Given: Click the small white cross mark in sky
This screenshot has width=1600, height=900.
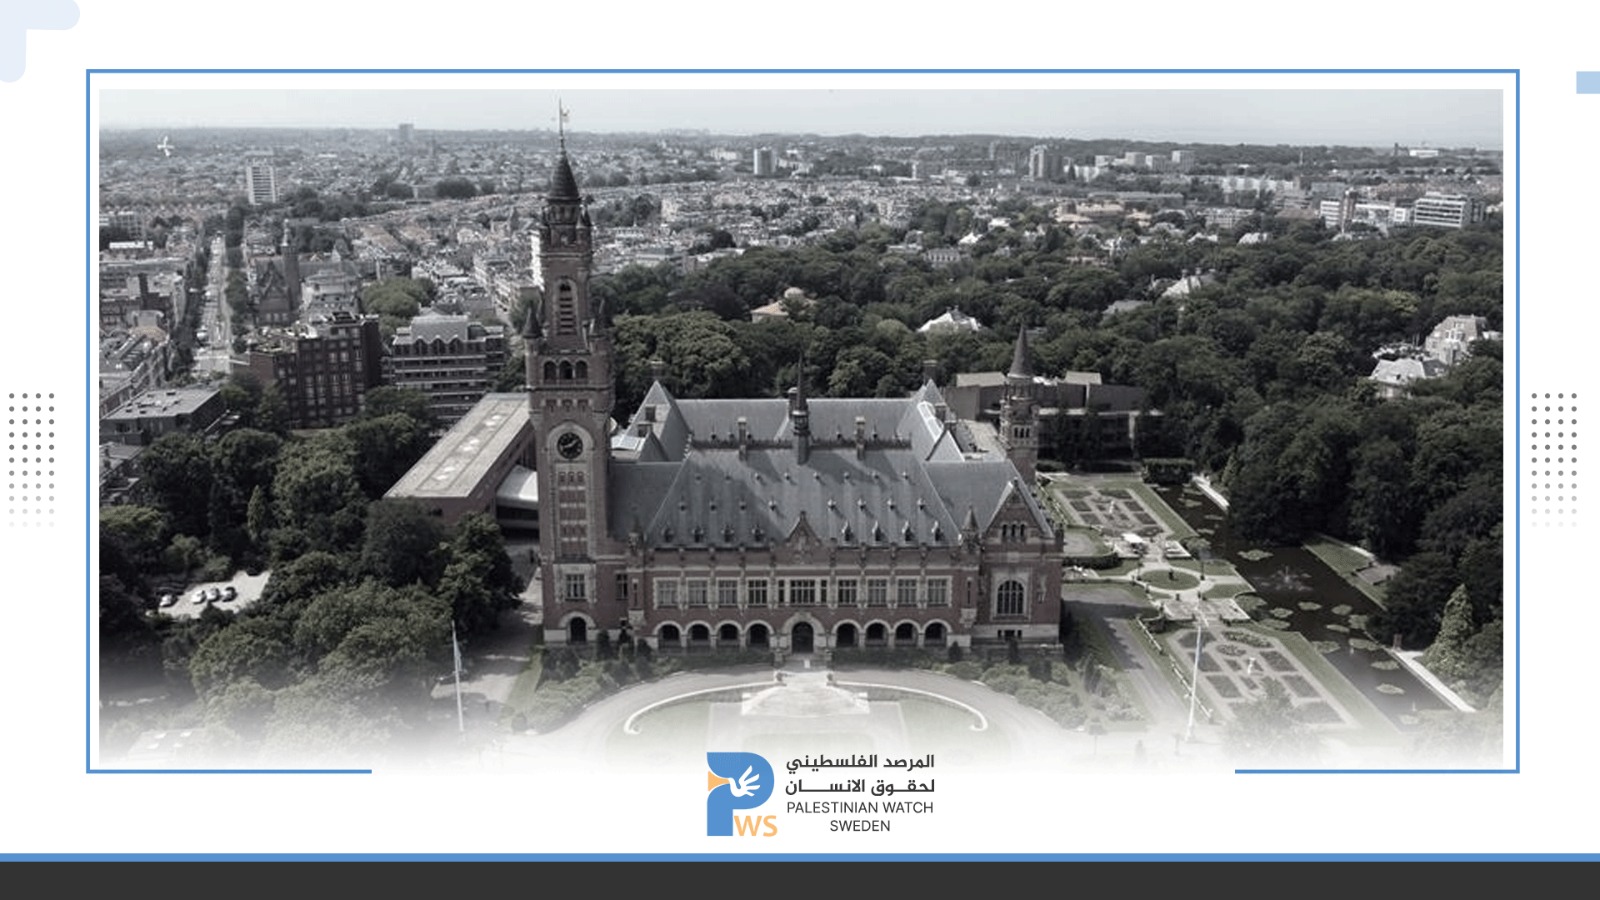Looking at the screenshot, I should [165, 147].
